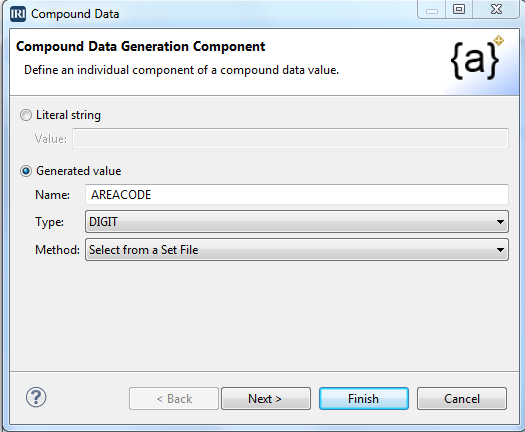Click the Generated value label text
Image resolution: width=525 pixels, height=432 pixels.
(x=79, y=171)
